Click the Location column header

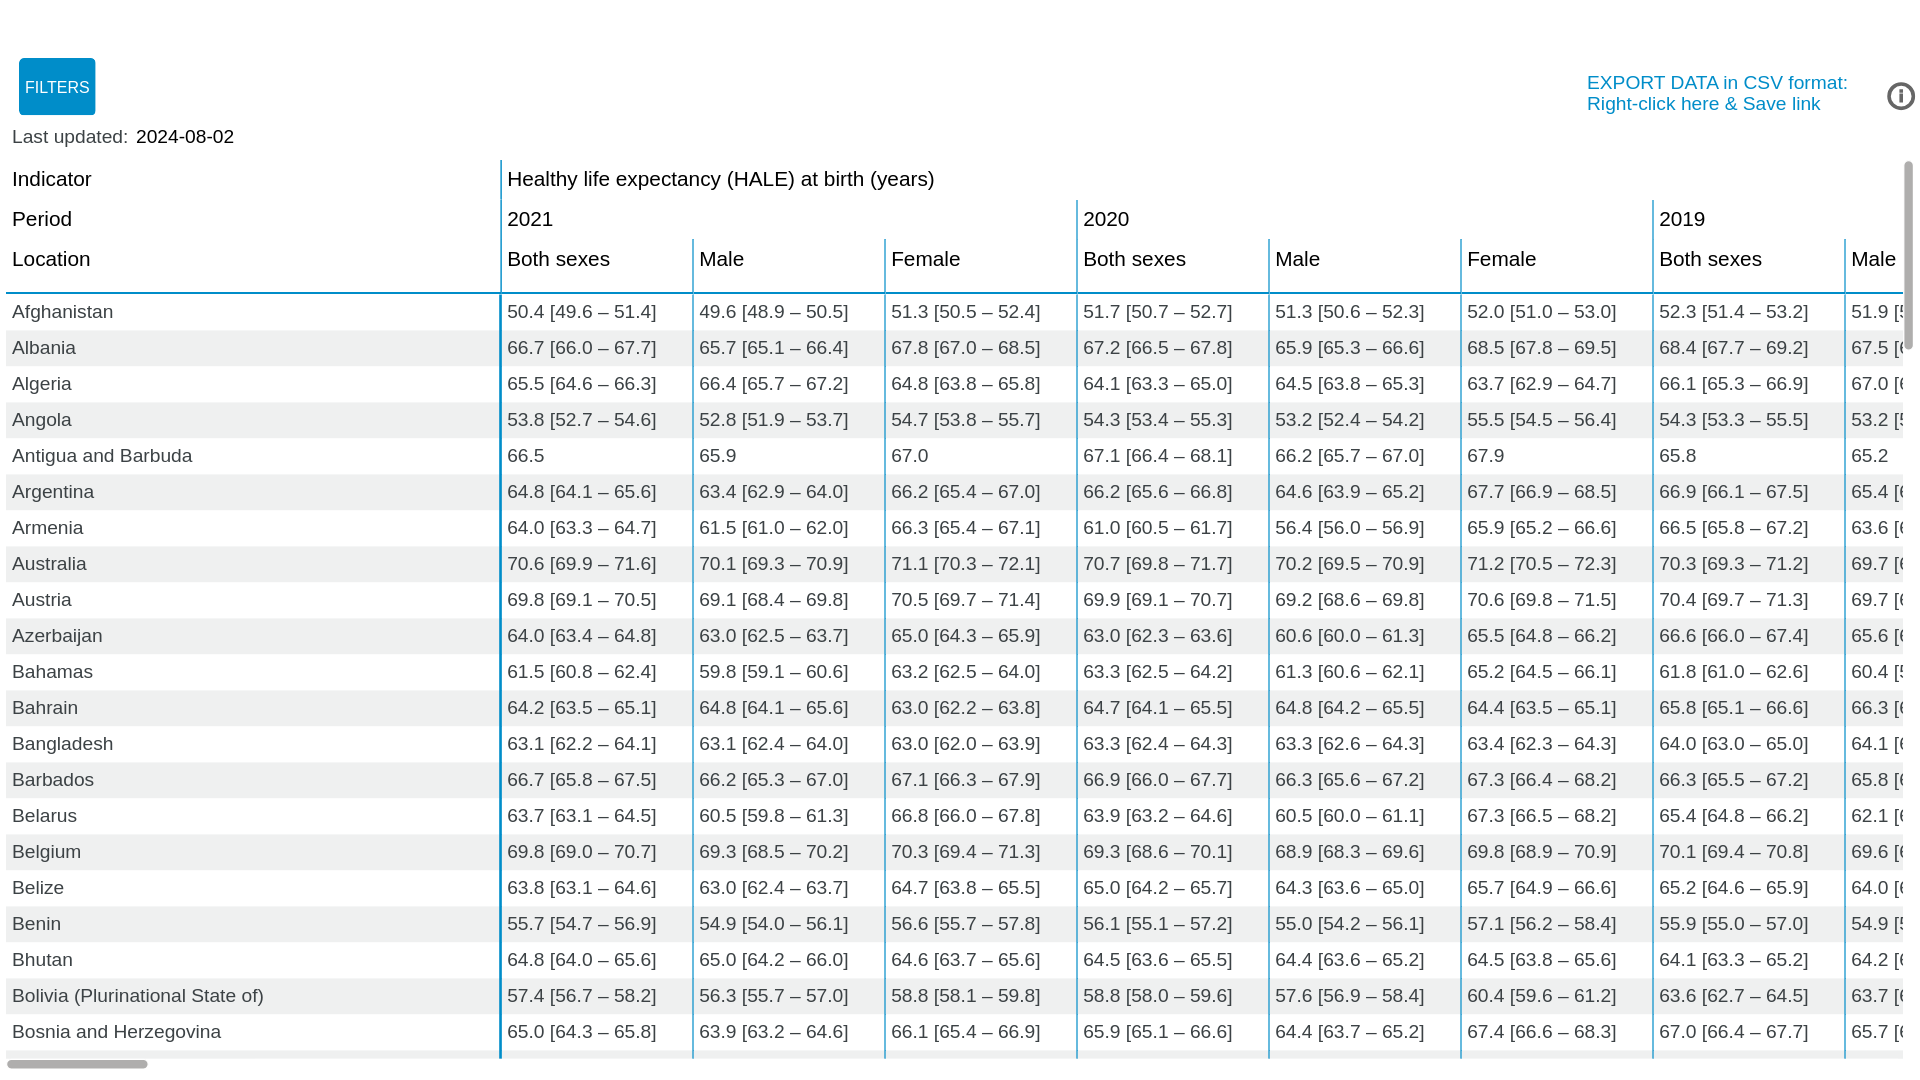[51, 259]
